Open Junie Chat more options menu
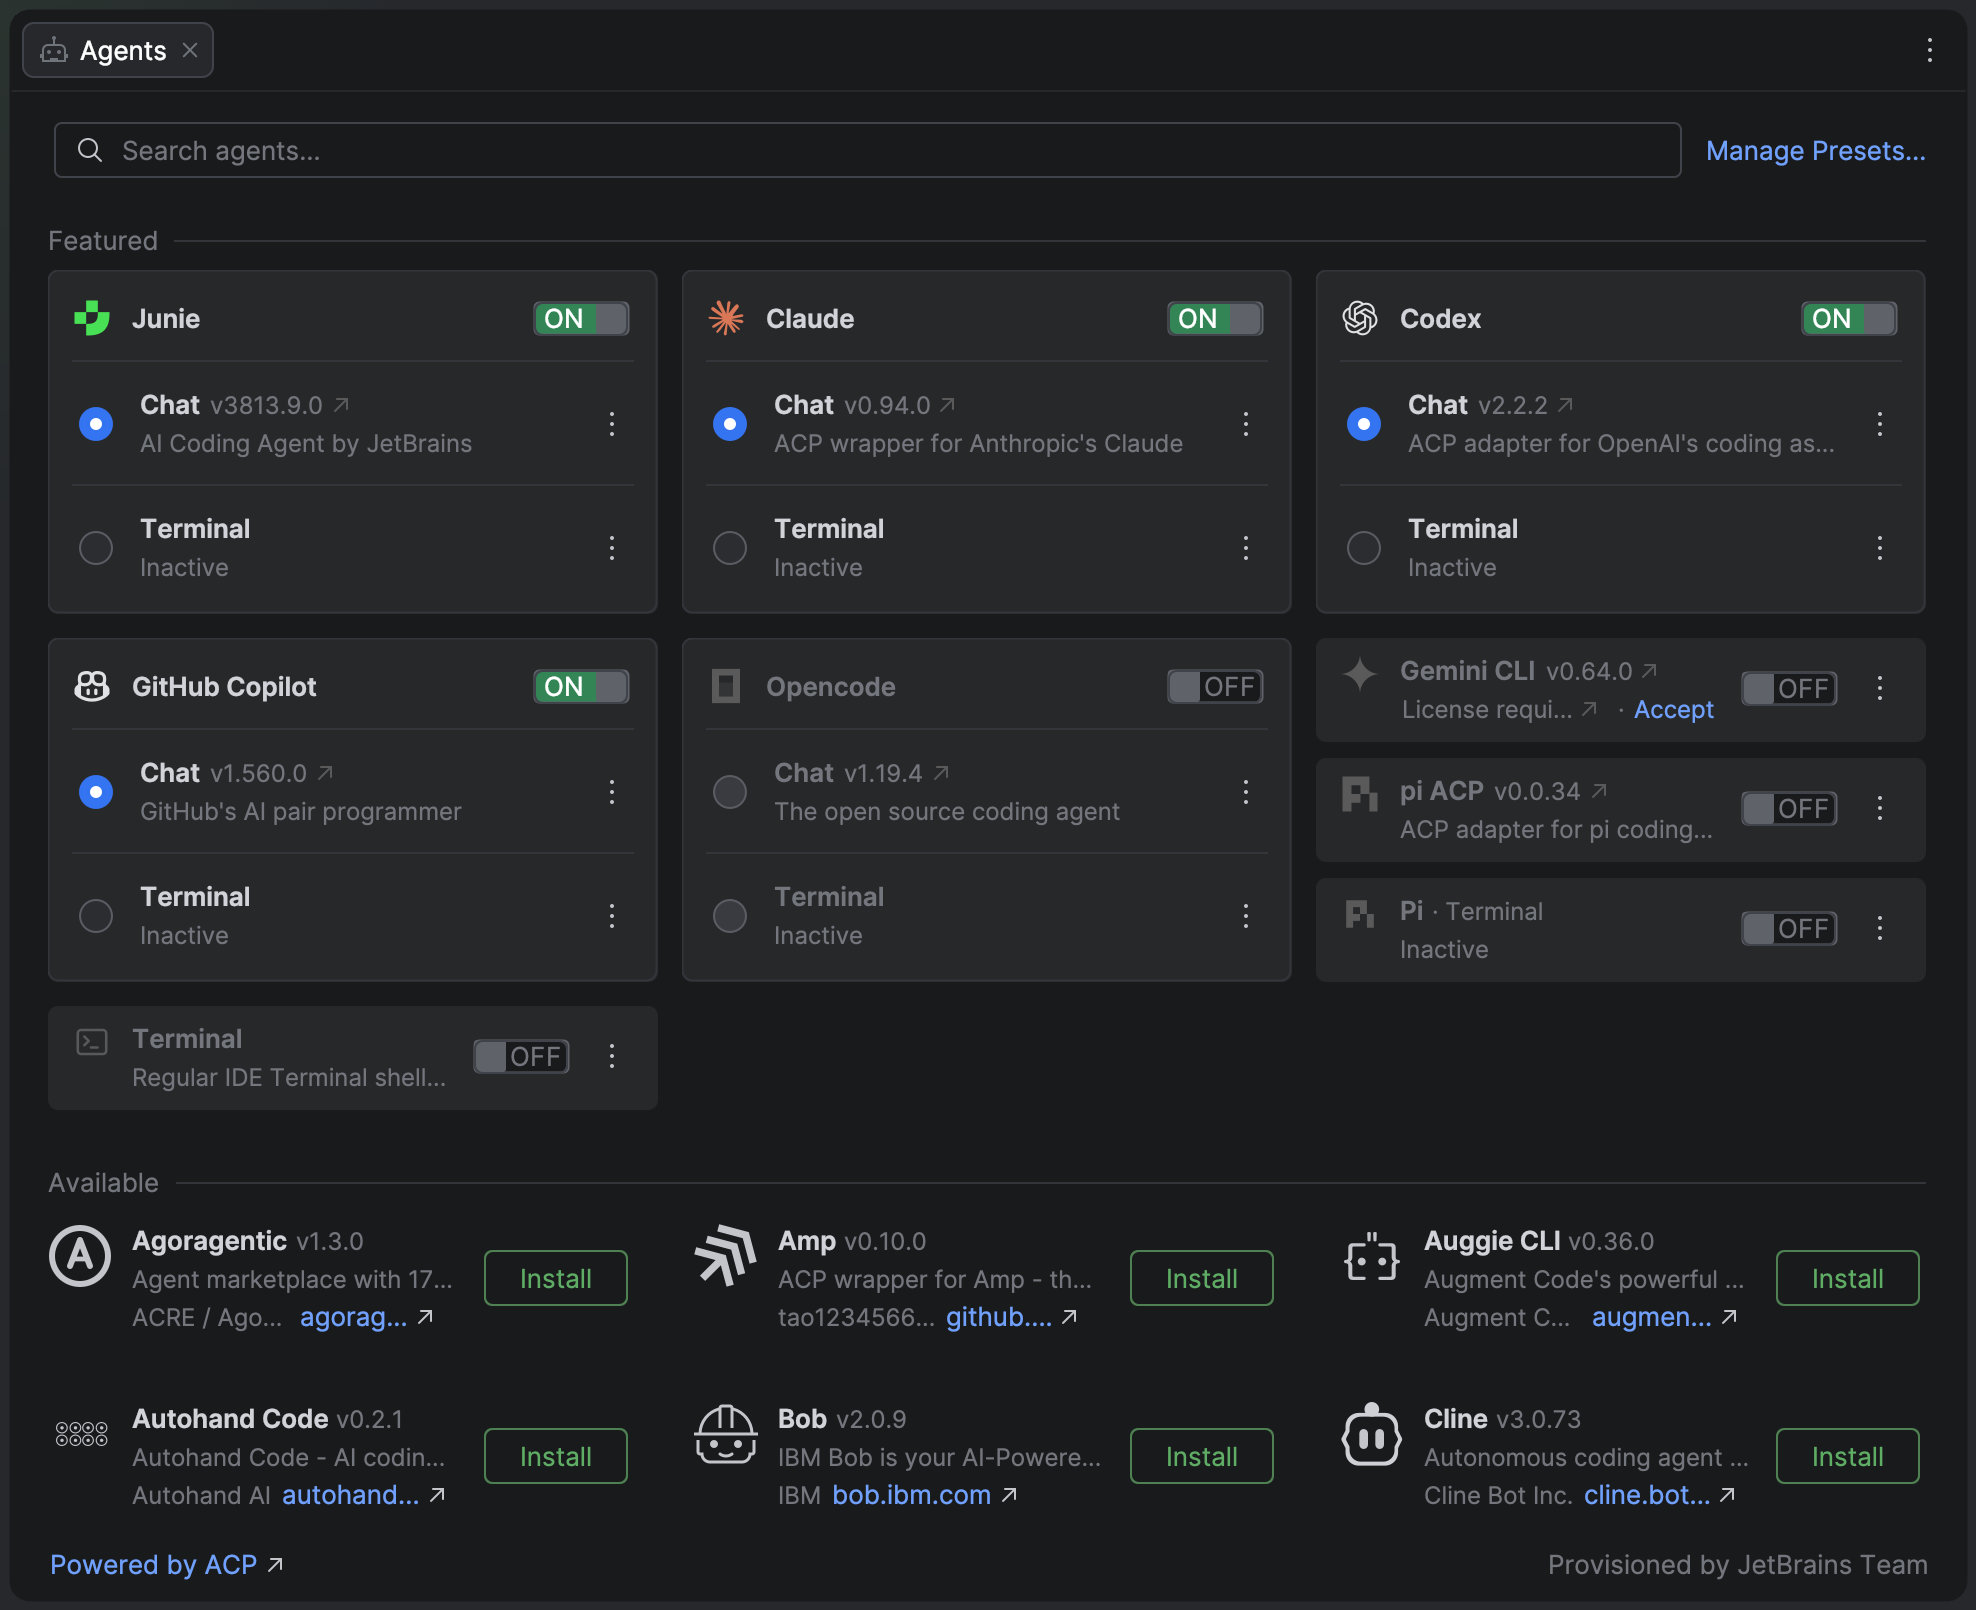Viewport: 1976px width, 1610px height. tap(612, 424)
